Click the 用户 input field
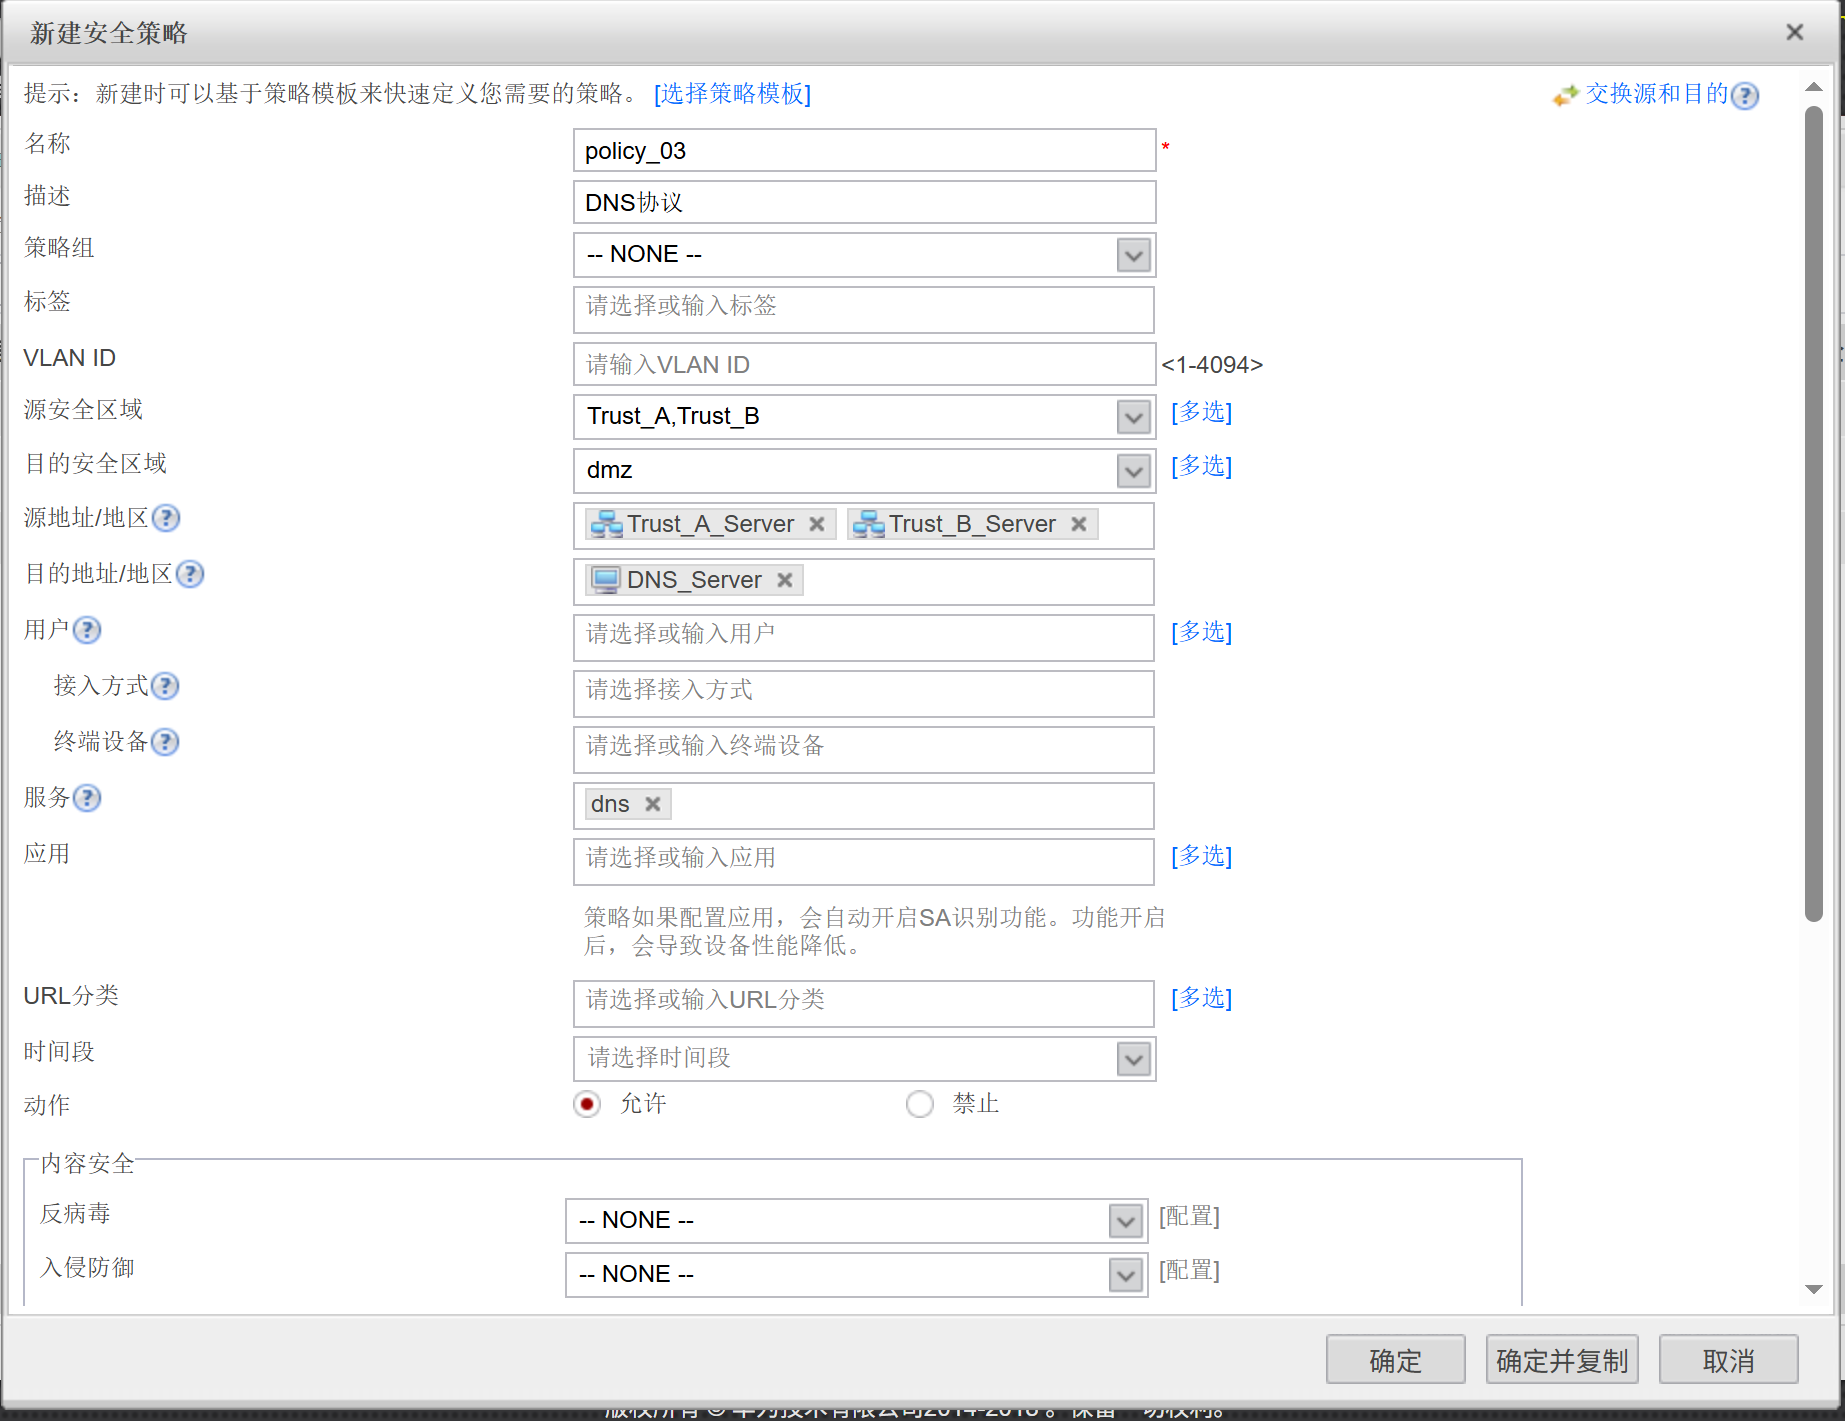This screenshot has height=1421, width=1845. coord(864,638)
